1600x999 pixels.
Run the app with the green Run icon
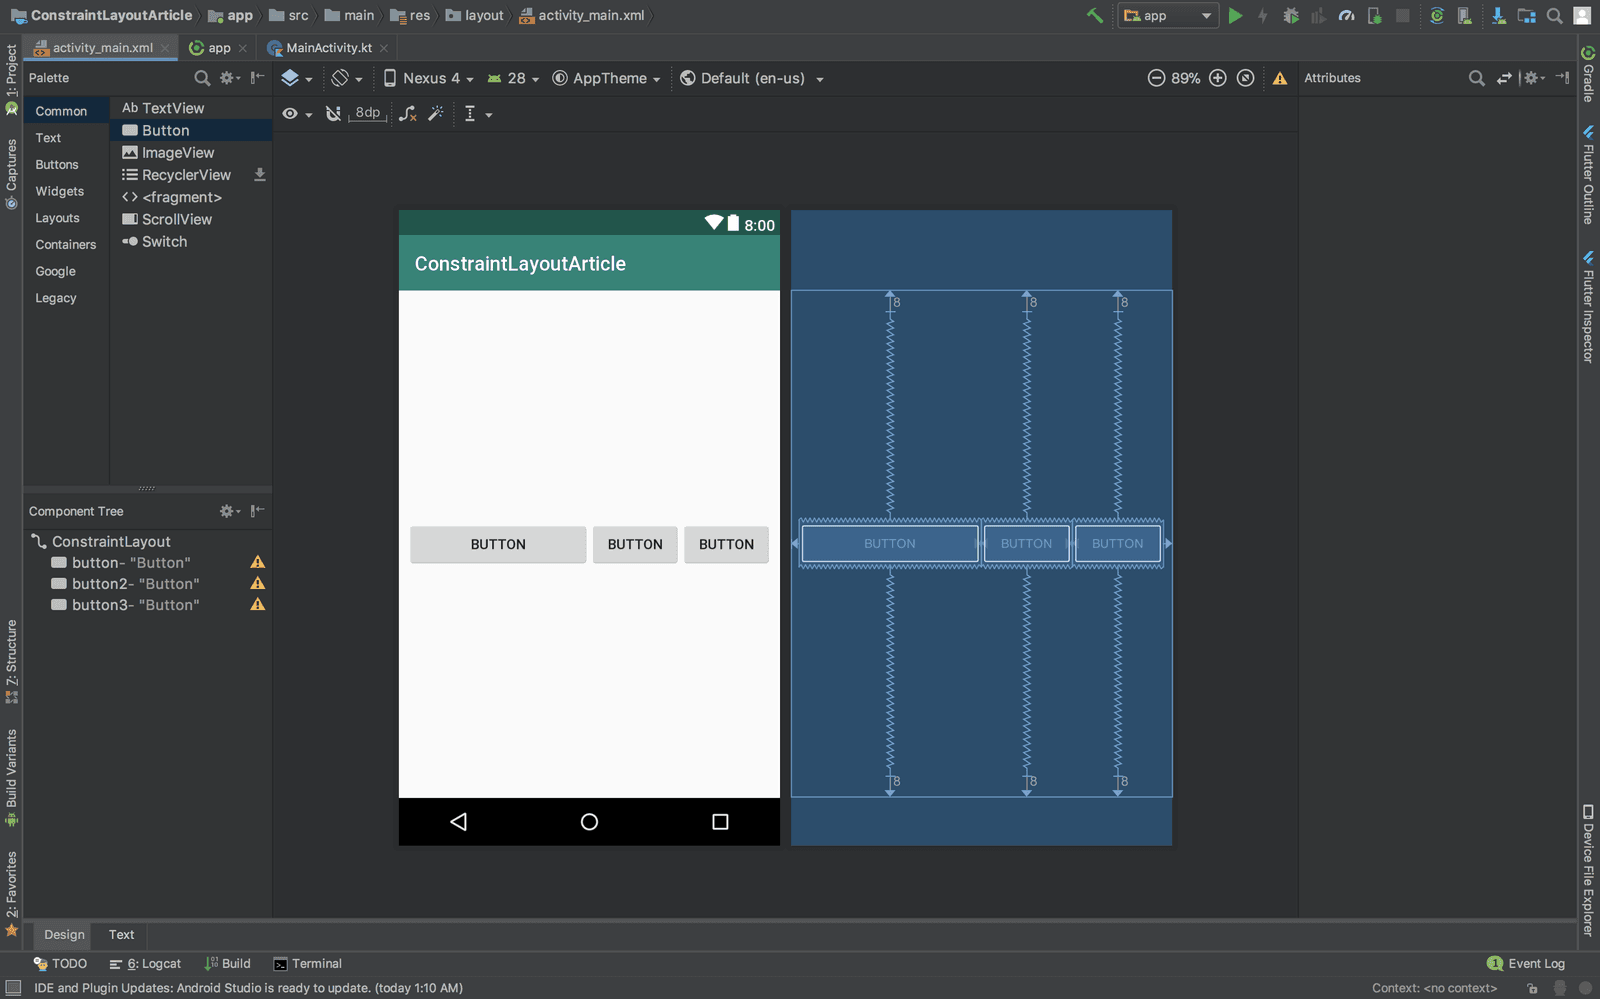pyautogui.click(x=1236, y=16)
